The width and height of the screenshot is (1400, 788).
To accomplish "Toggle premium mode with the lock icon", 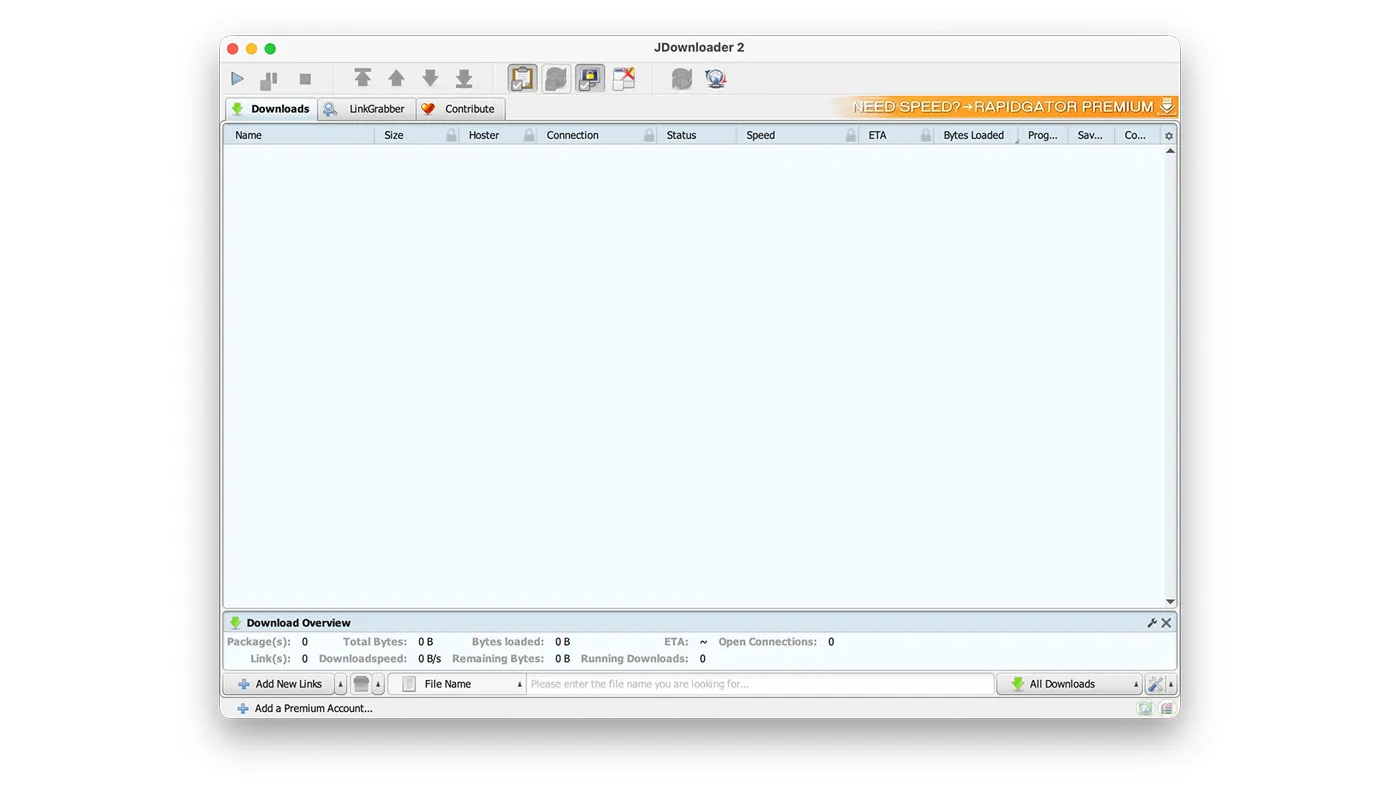I will click(x=590, y=78).
